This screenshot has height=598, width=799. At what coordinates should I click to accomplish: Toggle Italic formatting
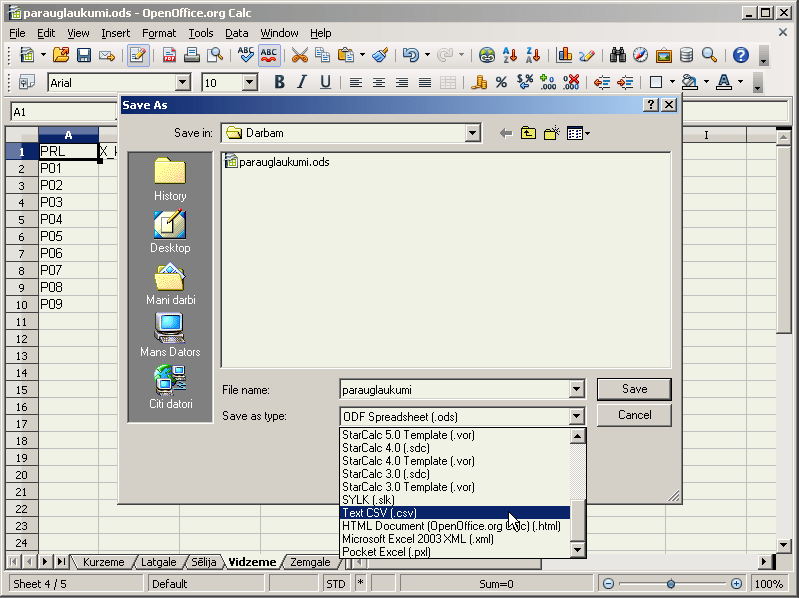click(x=302, y=82)
